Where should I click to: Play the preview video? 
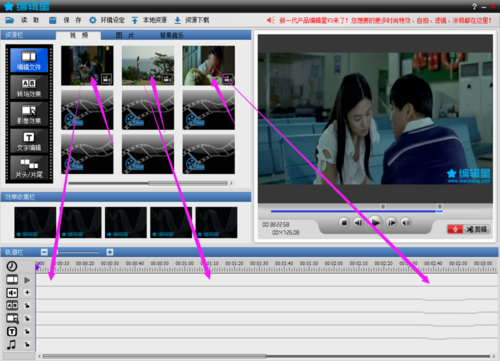375,222
